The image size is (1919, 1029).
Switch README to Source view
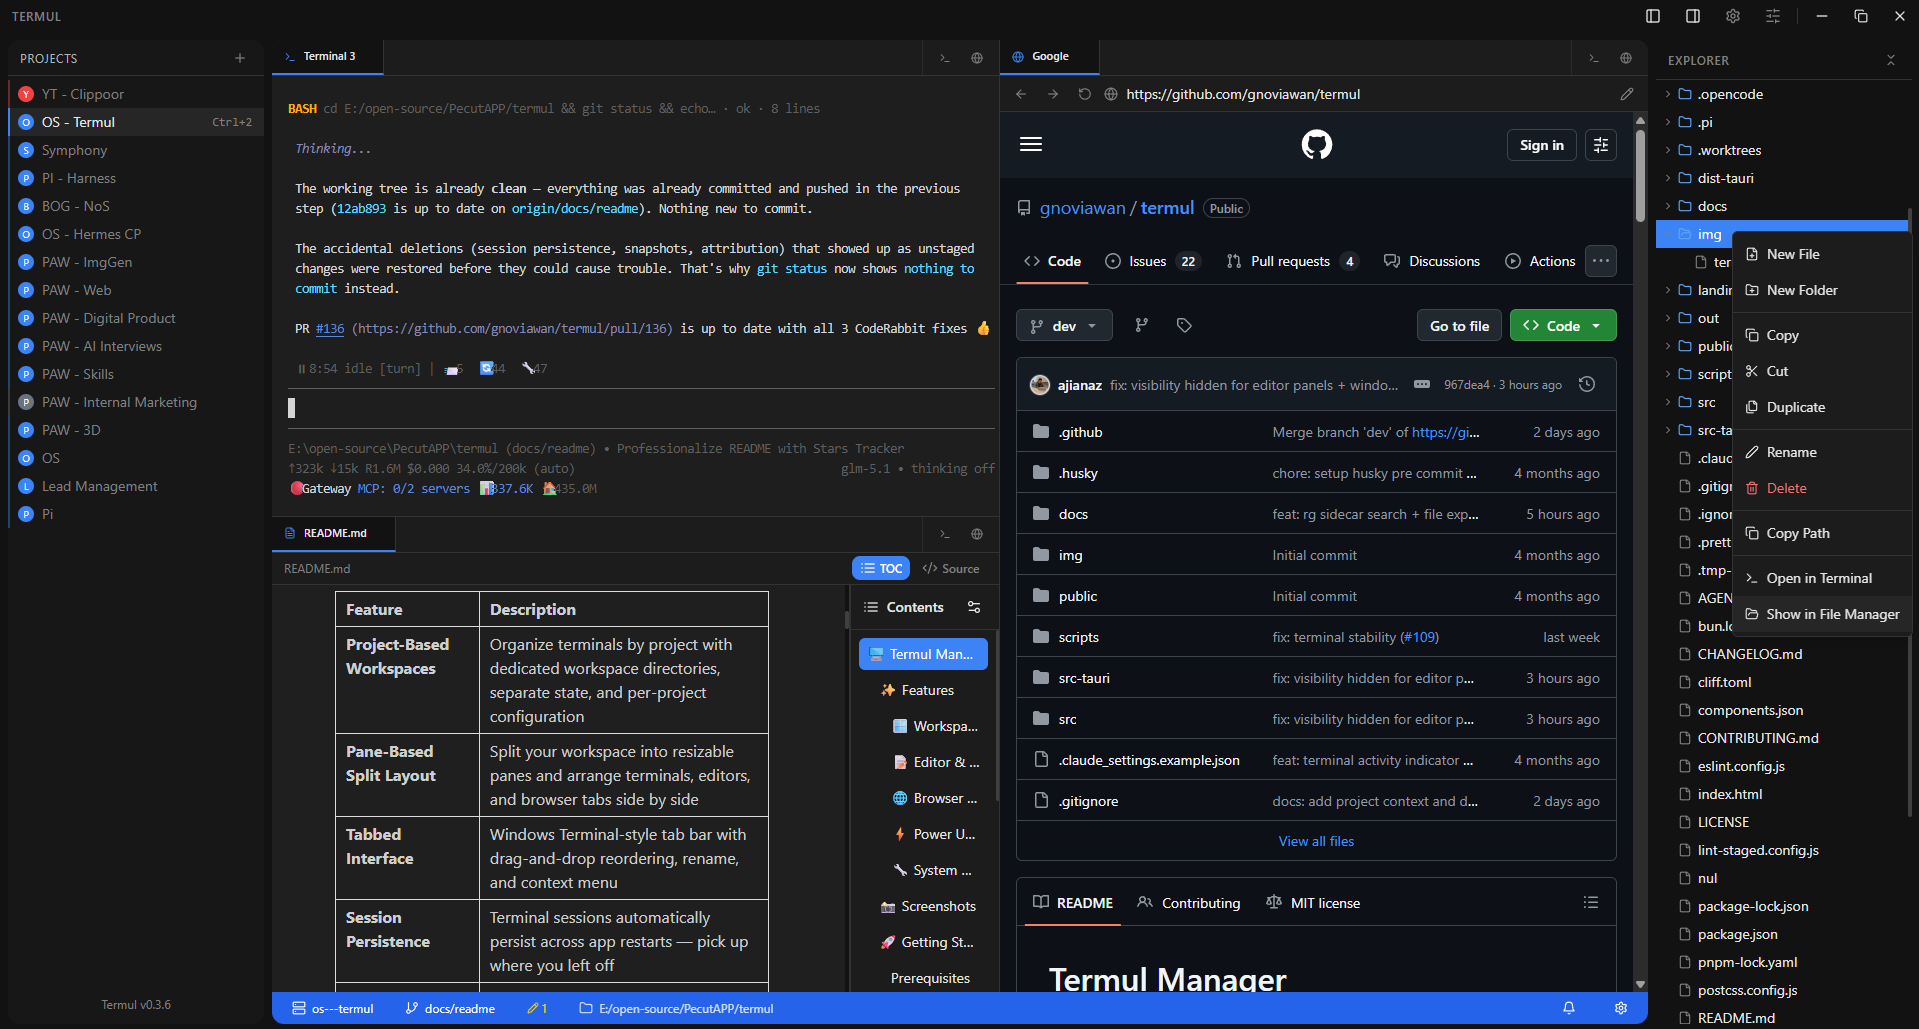point(951,568)
